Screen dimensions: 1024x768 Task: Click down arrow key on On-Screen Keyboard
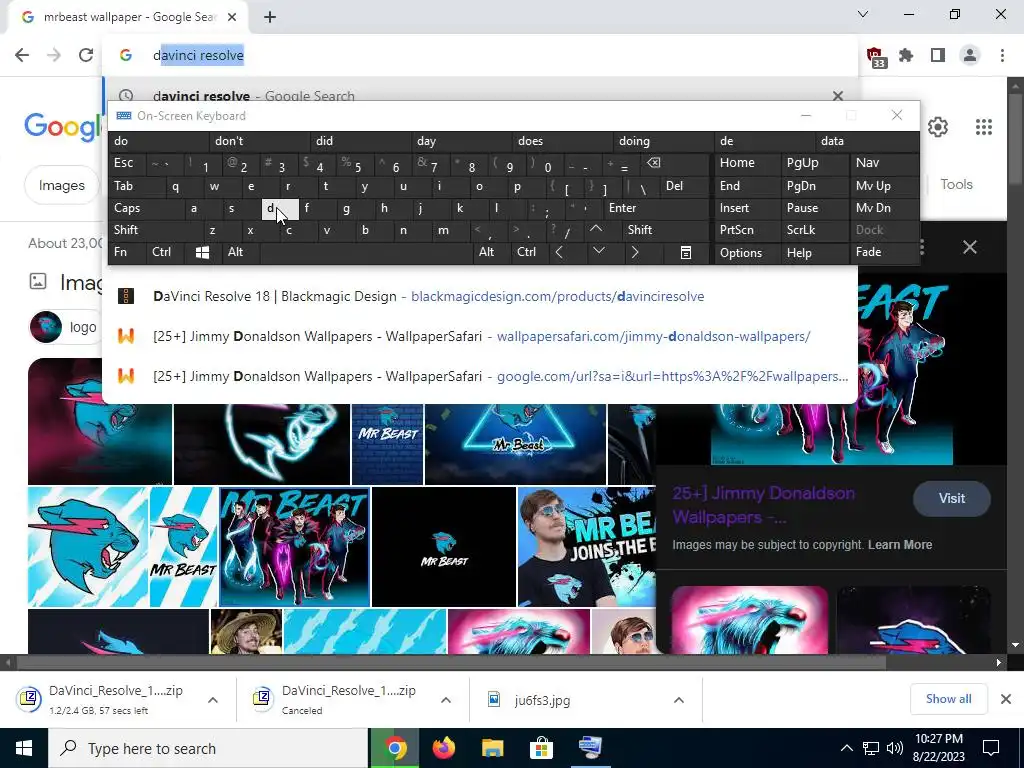click(x=598, y=251)
